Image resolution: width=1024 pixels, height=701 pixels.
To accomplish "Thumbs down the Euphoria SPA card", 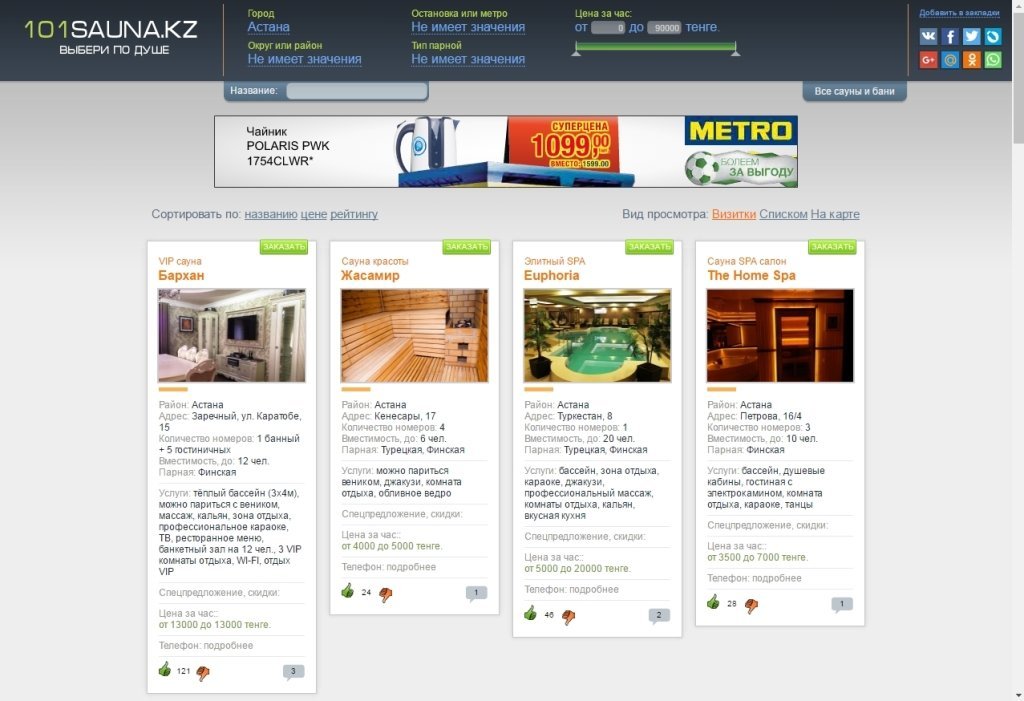I will (568, 616).
